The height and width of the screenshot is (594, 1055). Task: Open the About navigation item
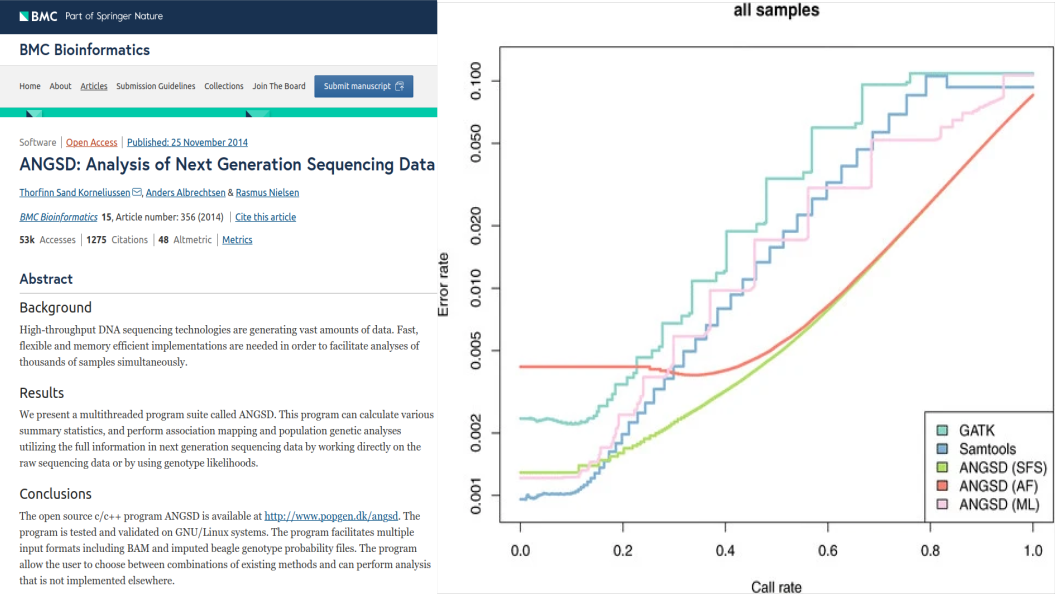click(61, 86)
